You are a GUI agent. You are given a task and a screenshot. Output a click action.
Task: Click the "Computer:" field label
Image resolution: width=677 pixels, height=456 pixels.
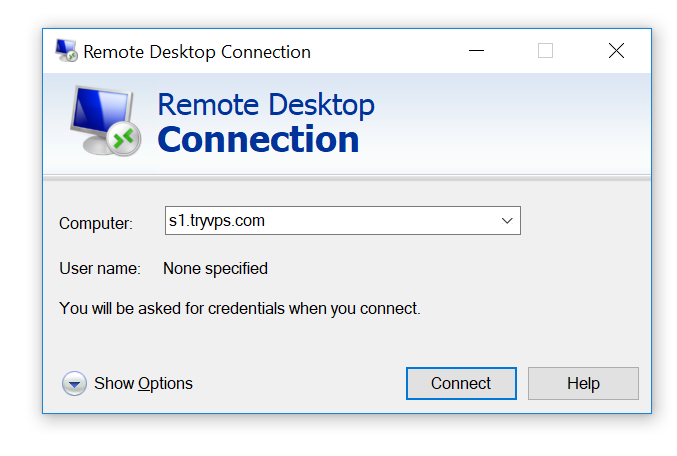coord(96,223)
